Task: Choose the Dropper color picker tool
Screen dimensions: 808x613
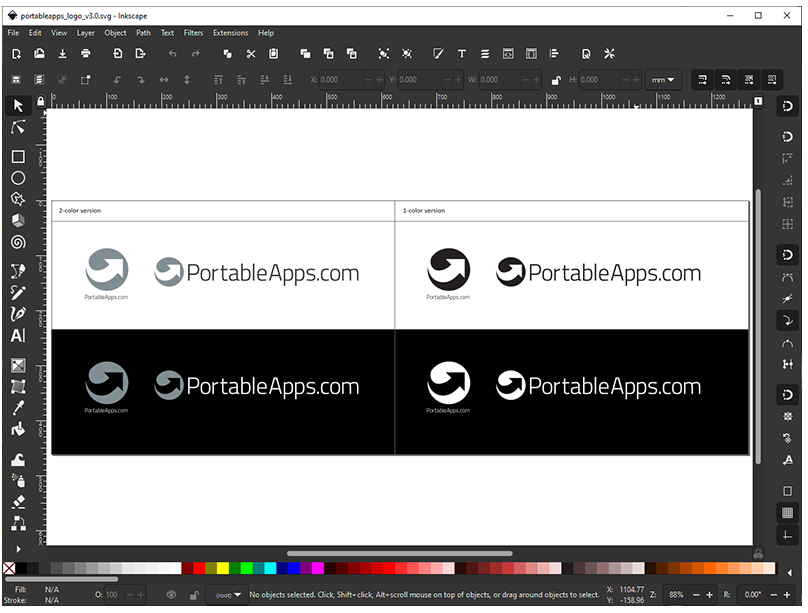Action: coord(18,408)
